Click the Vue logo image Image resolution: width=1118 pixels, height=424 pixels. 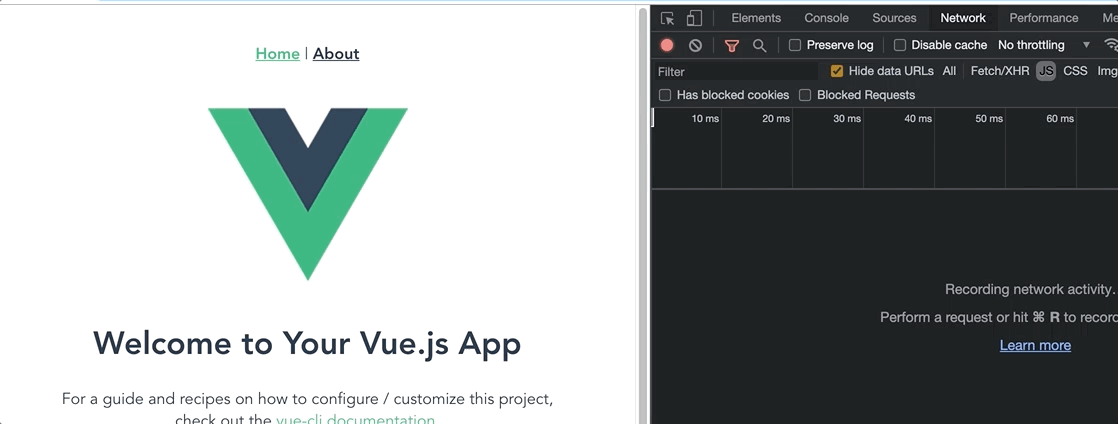point(308,194)
